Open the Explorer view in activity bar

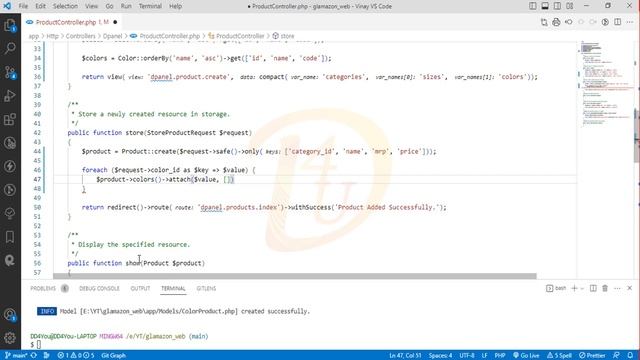point(10,26)
